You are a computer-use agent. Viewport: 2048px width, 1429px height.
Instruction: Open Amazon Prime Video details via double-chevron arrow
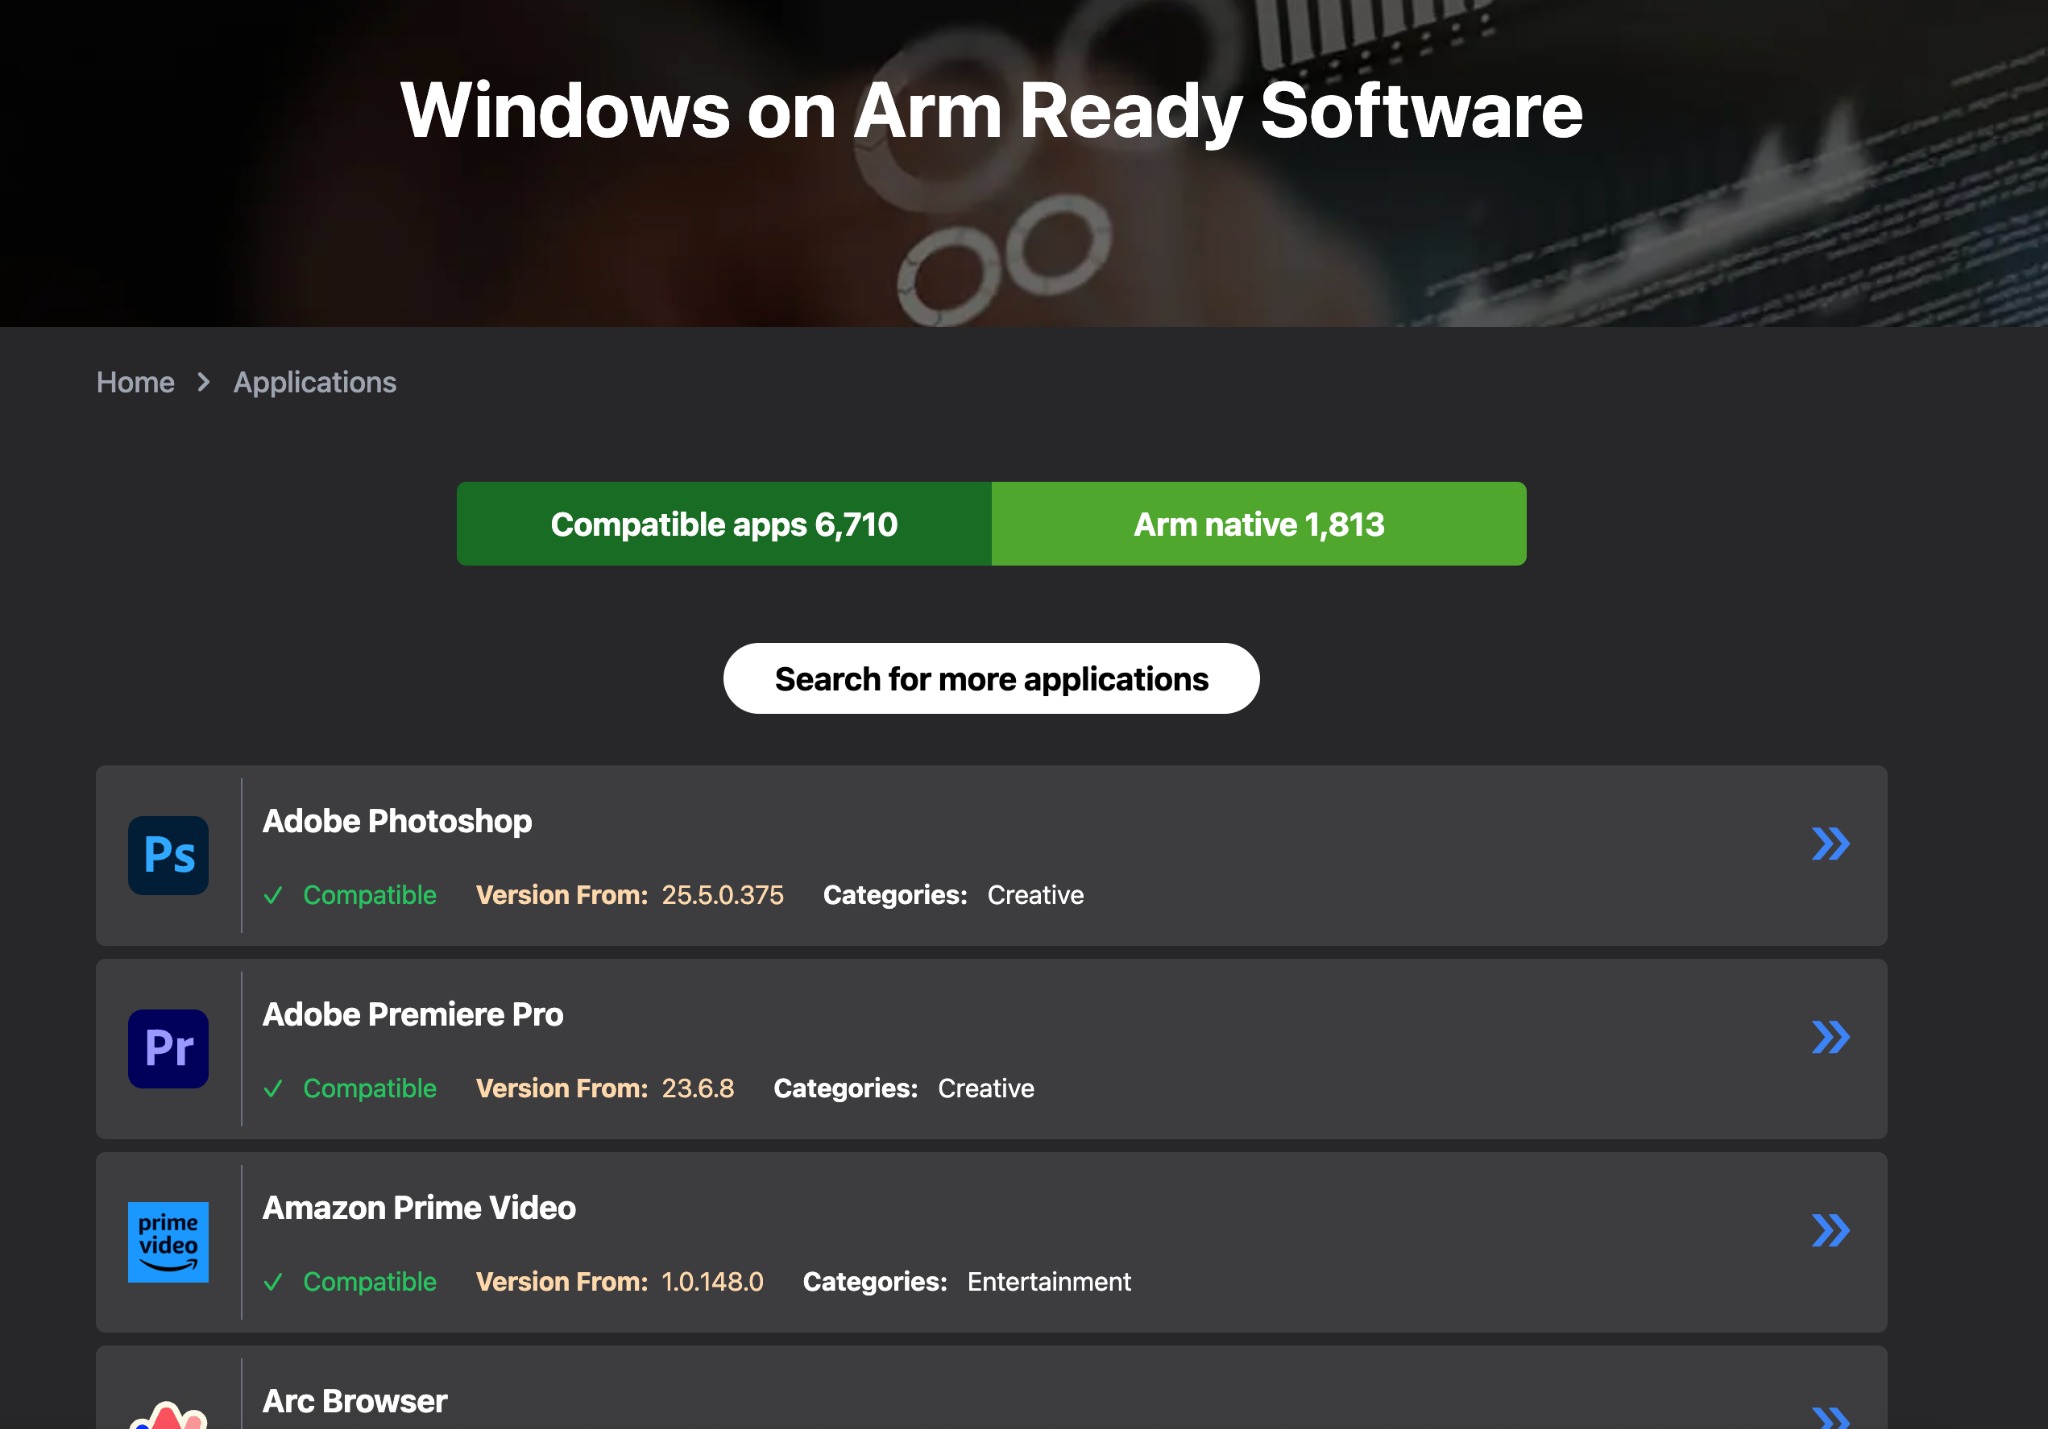pyautogui.click(x=1831, y=1230)
